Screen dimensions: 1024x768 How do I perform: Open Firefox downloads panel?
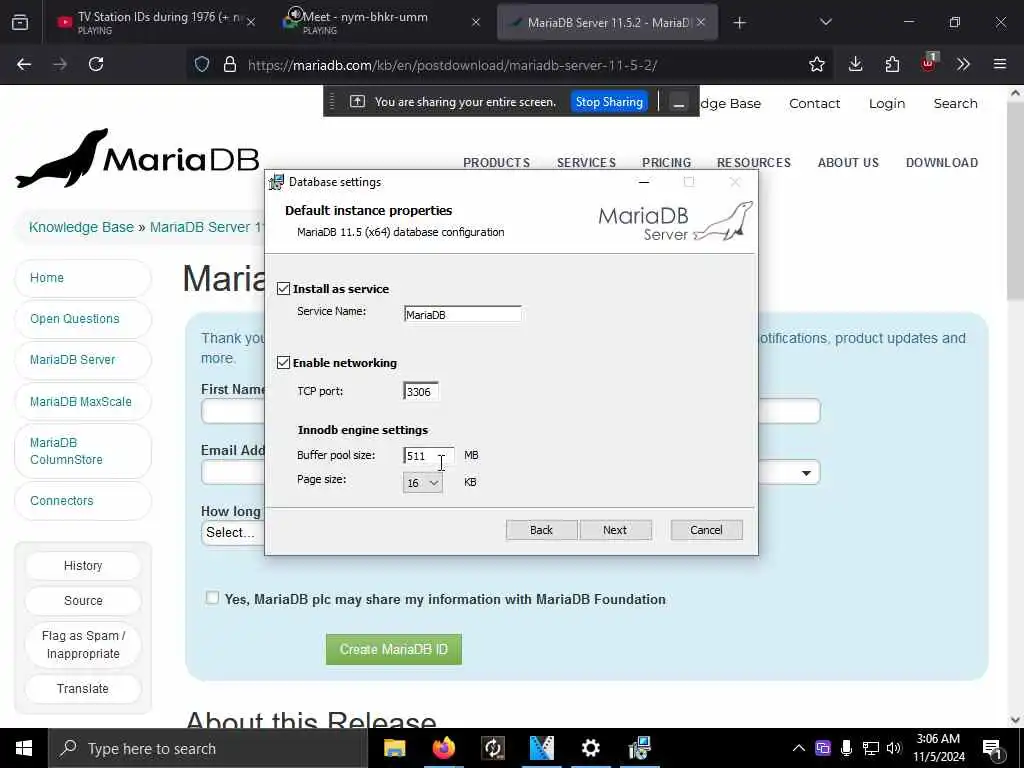856,64
